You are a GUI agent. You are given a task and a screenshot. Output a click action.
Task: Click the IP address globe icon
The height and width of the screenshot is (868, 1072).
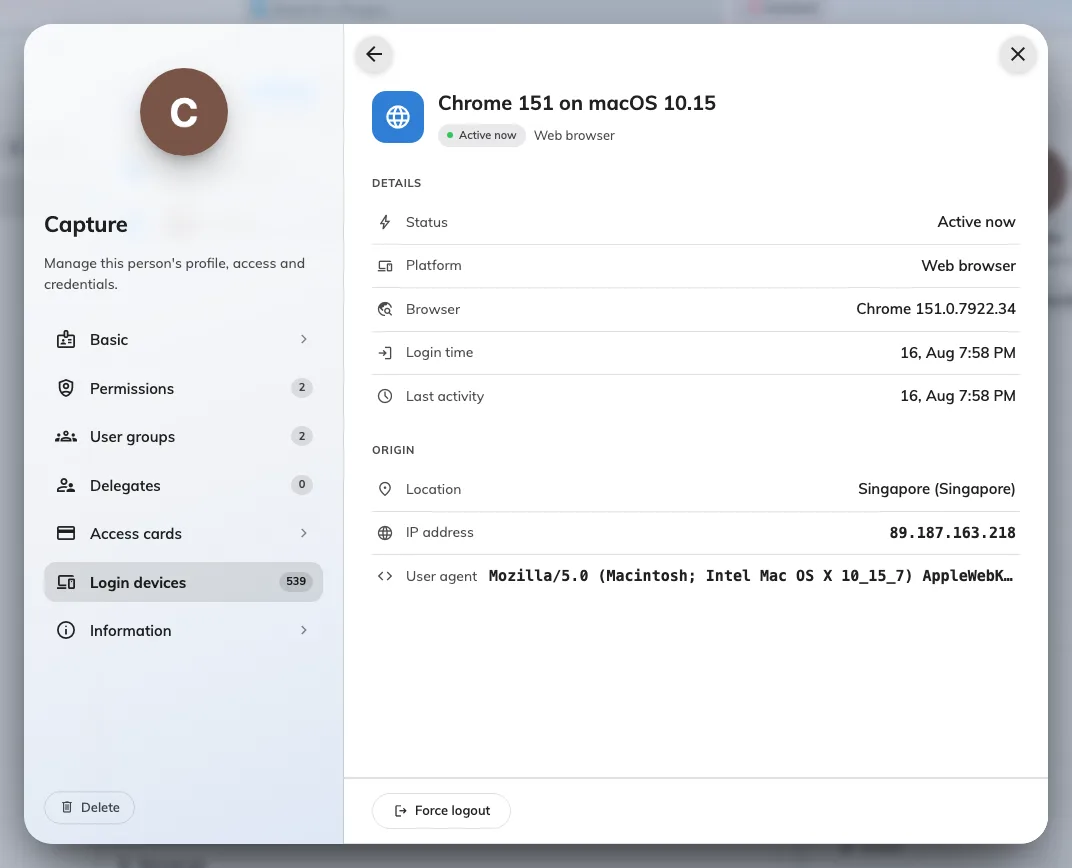tap(385, 532)
